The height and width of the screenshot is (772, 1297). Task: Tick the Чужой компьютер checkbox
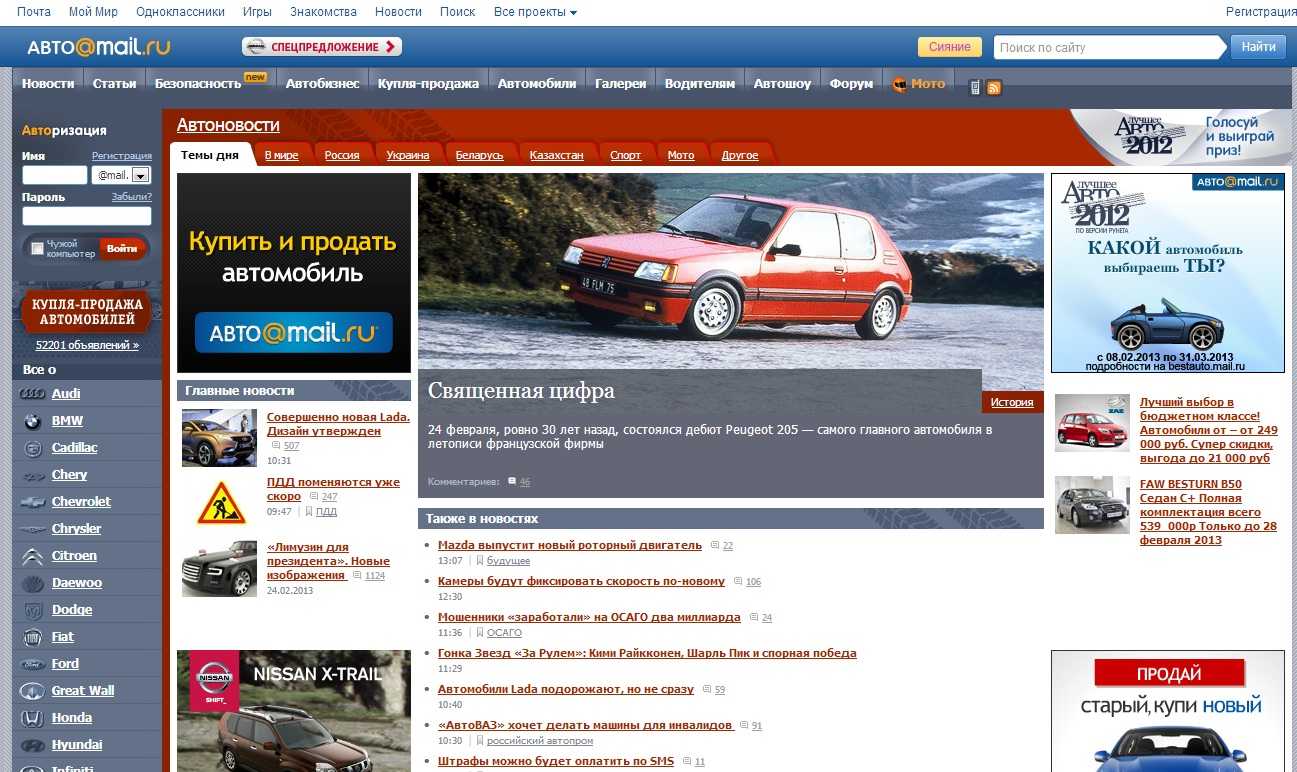[x=37, y=248]
